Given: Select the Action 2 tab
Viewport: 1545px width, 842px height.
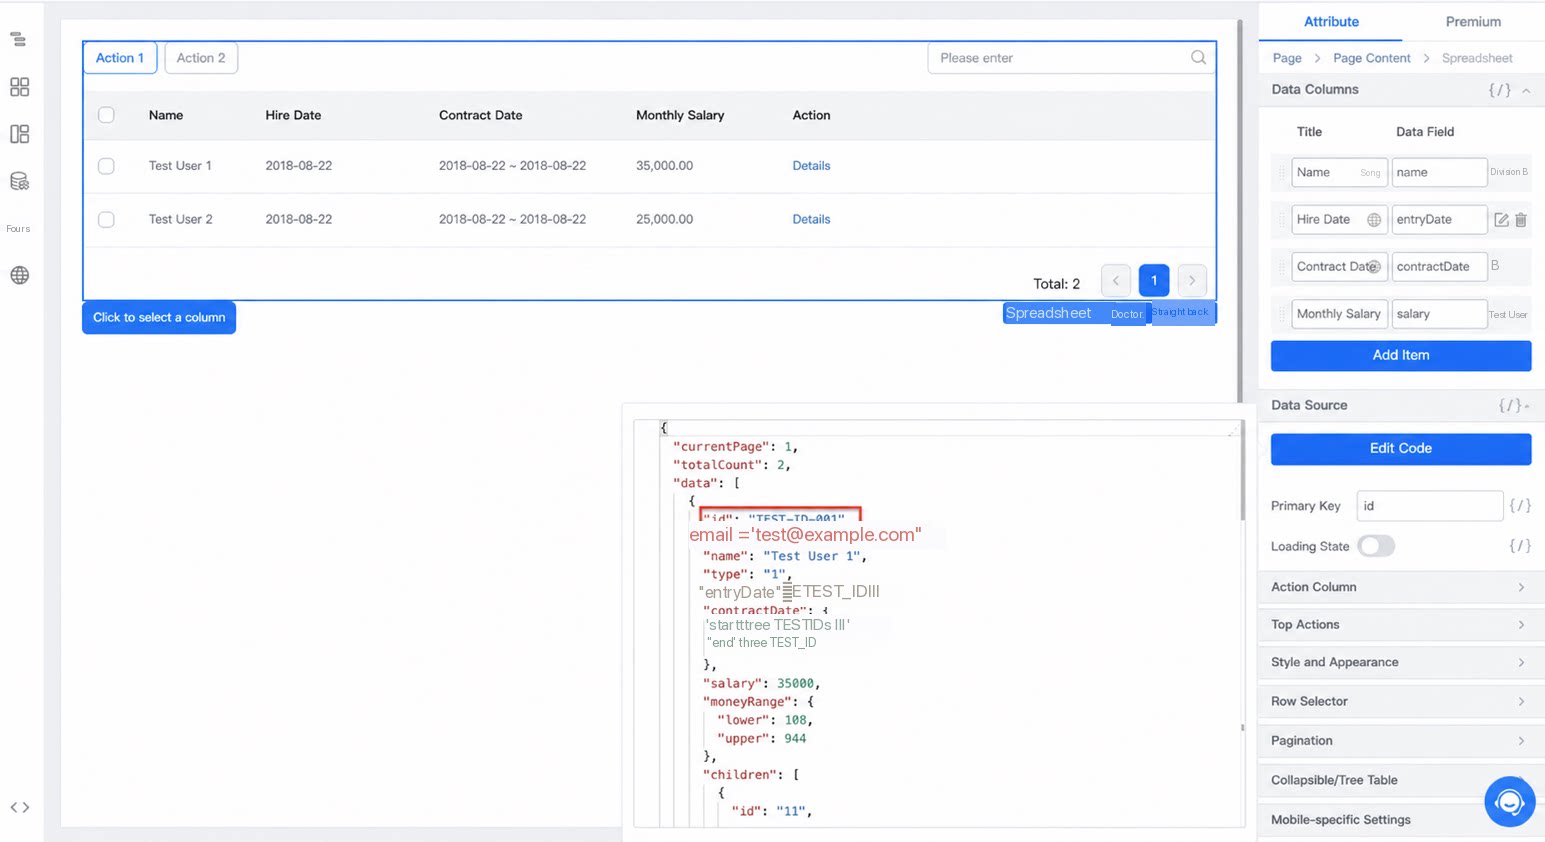Looking at the screenshot, I should 201,58.
